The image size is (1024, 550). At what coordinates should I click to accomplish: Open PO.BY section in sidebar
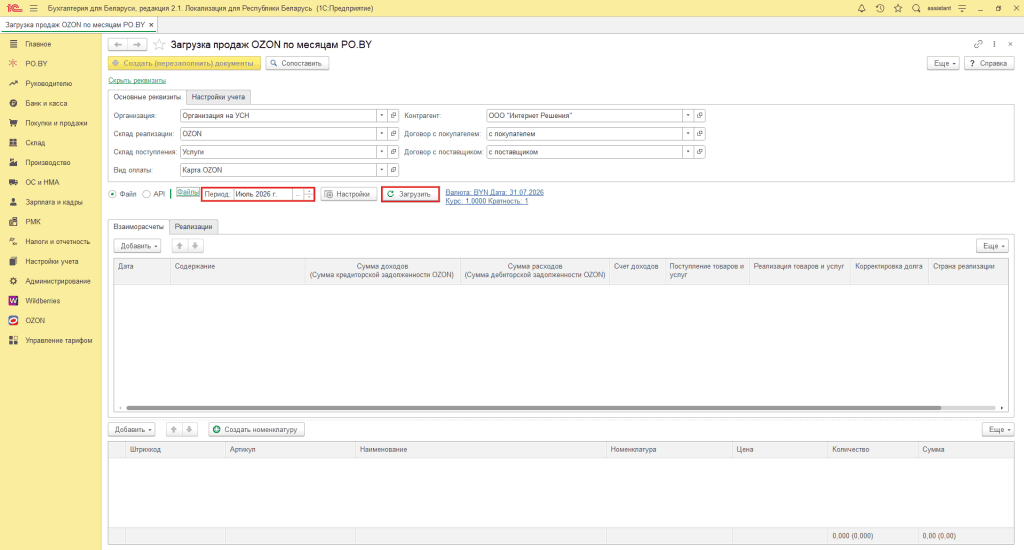[x=36, y=64]
